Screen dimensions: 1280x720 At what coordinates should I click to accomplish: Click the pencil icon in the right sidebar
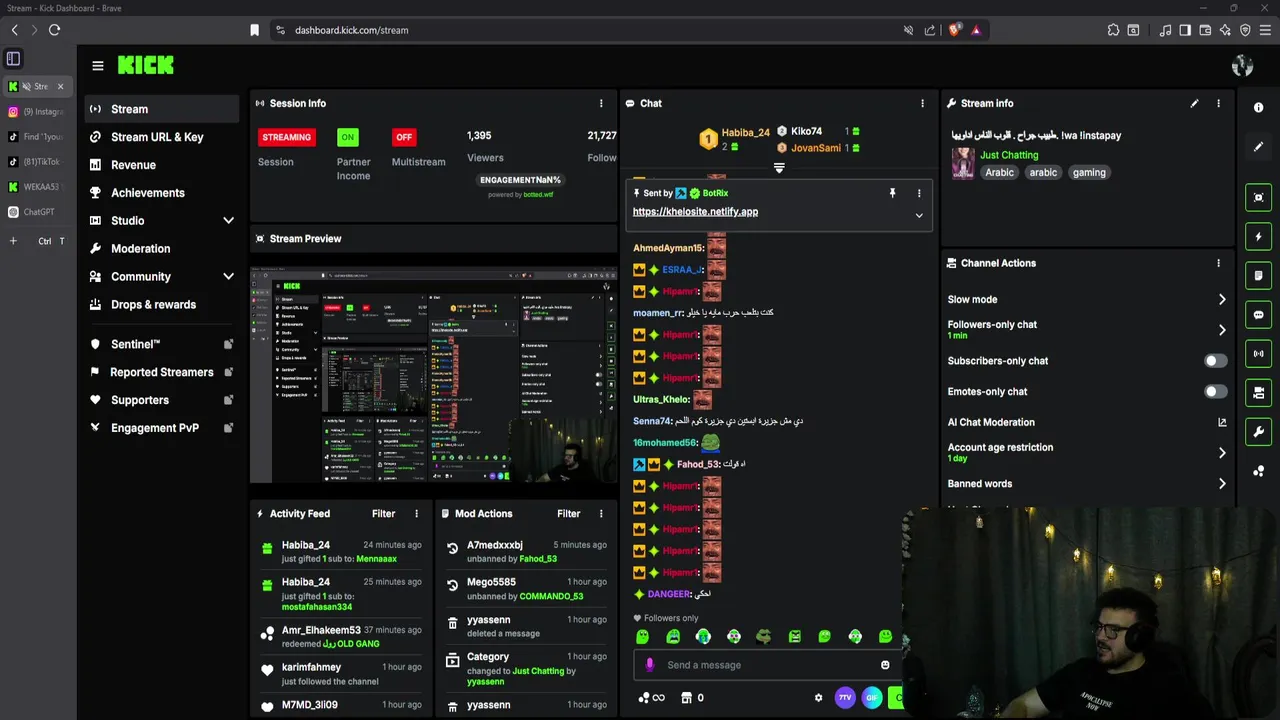click(1258, 147)
